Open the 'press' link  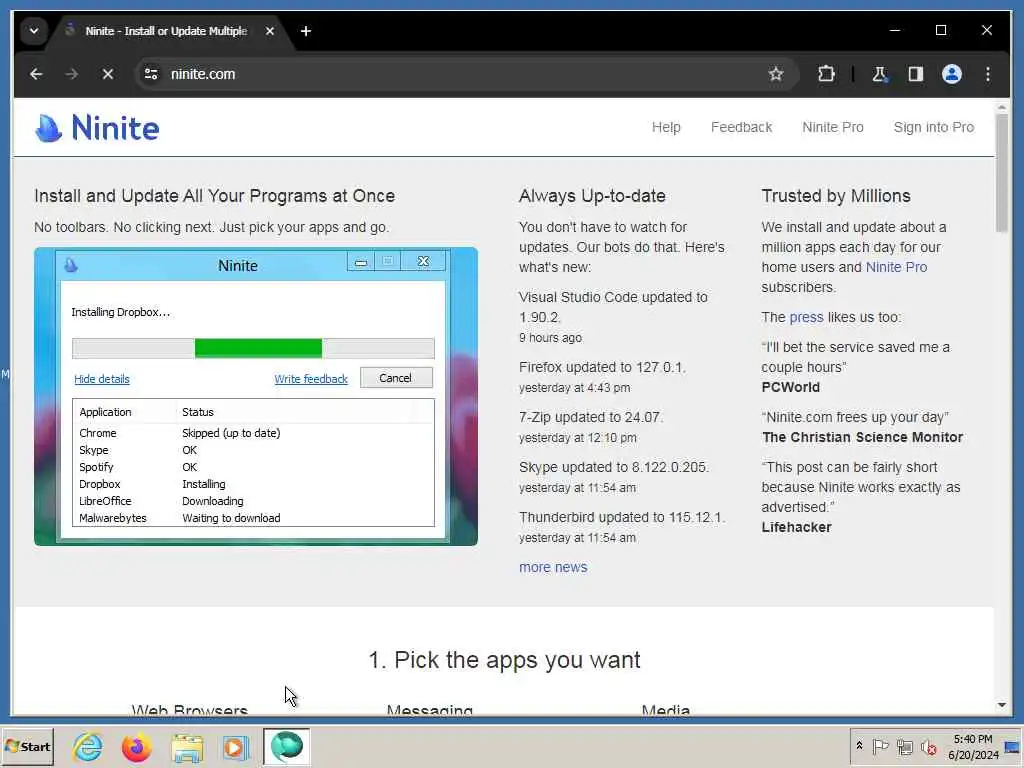pyautogui.click(x=807, y=317)
